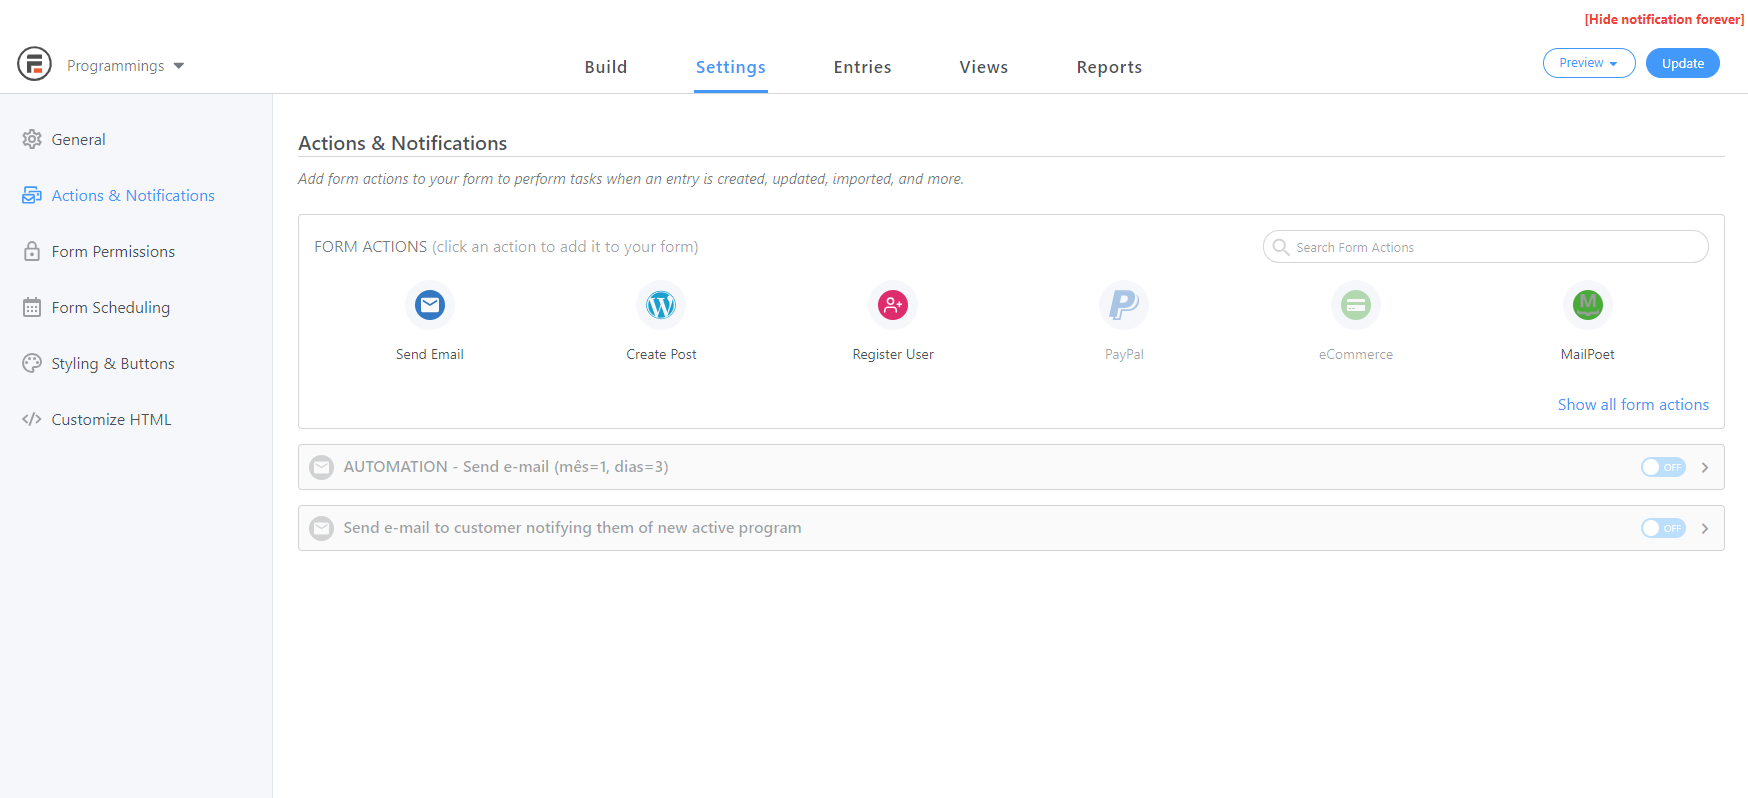Click the Formidable Forms logo icon
Viewport: 1748px width, 798px height.
coord(34,64)
